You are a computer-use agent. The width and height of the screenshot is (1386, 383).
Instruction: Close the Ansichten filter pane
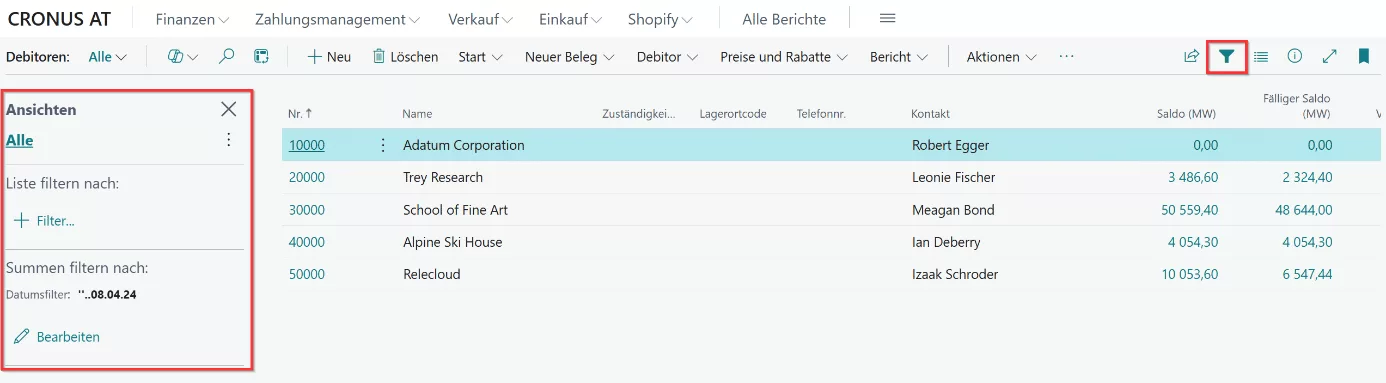click(229, 109)
